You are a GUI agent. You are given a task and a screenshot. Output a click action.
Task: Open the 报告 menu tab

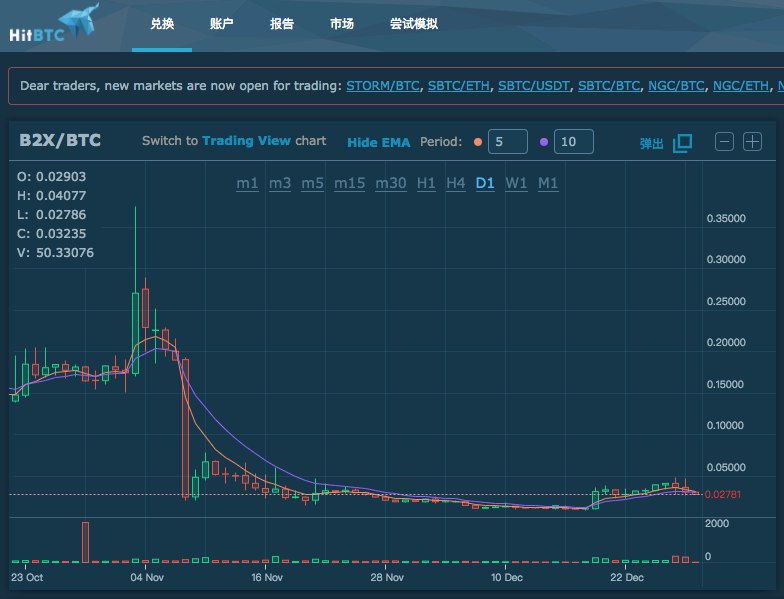[x=282, y=24]
